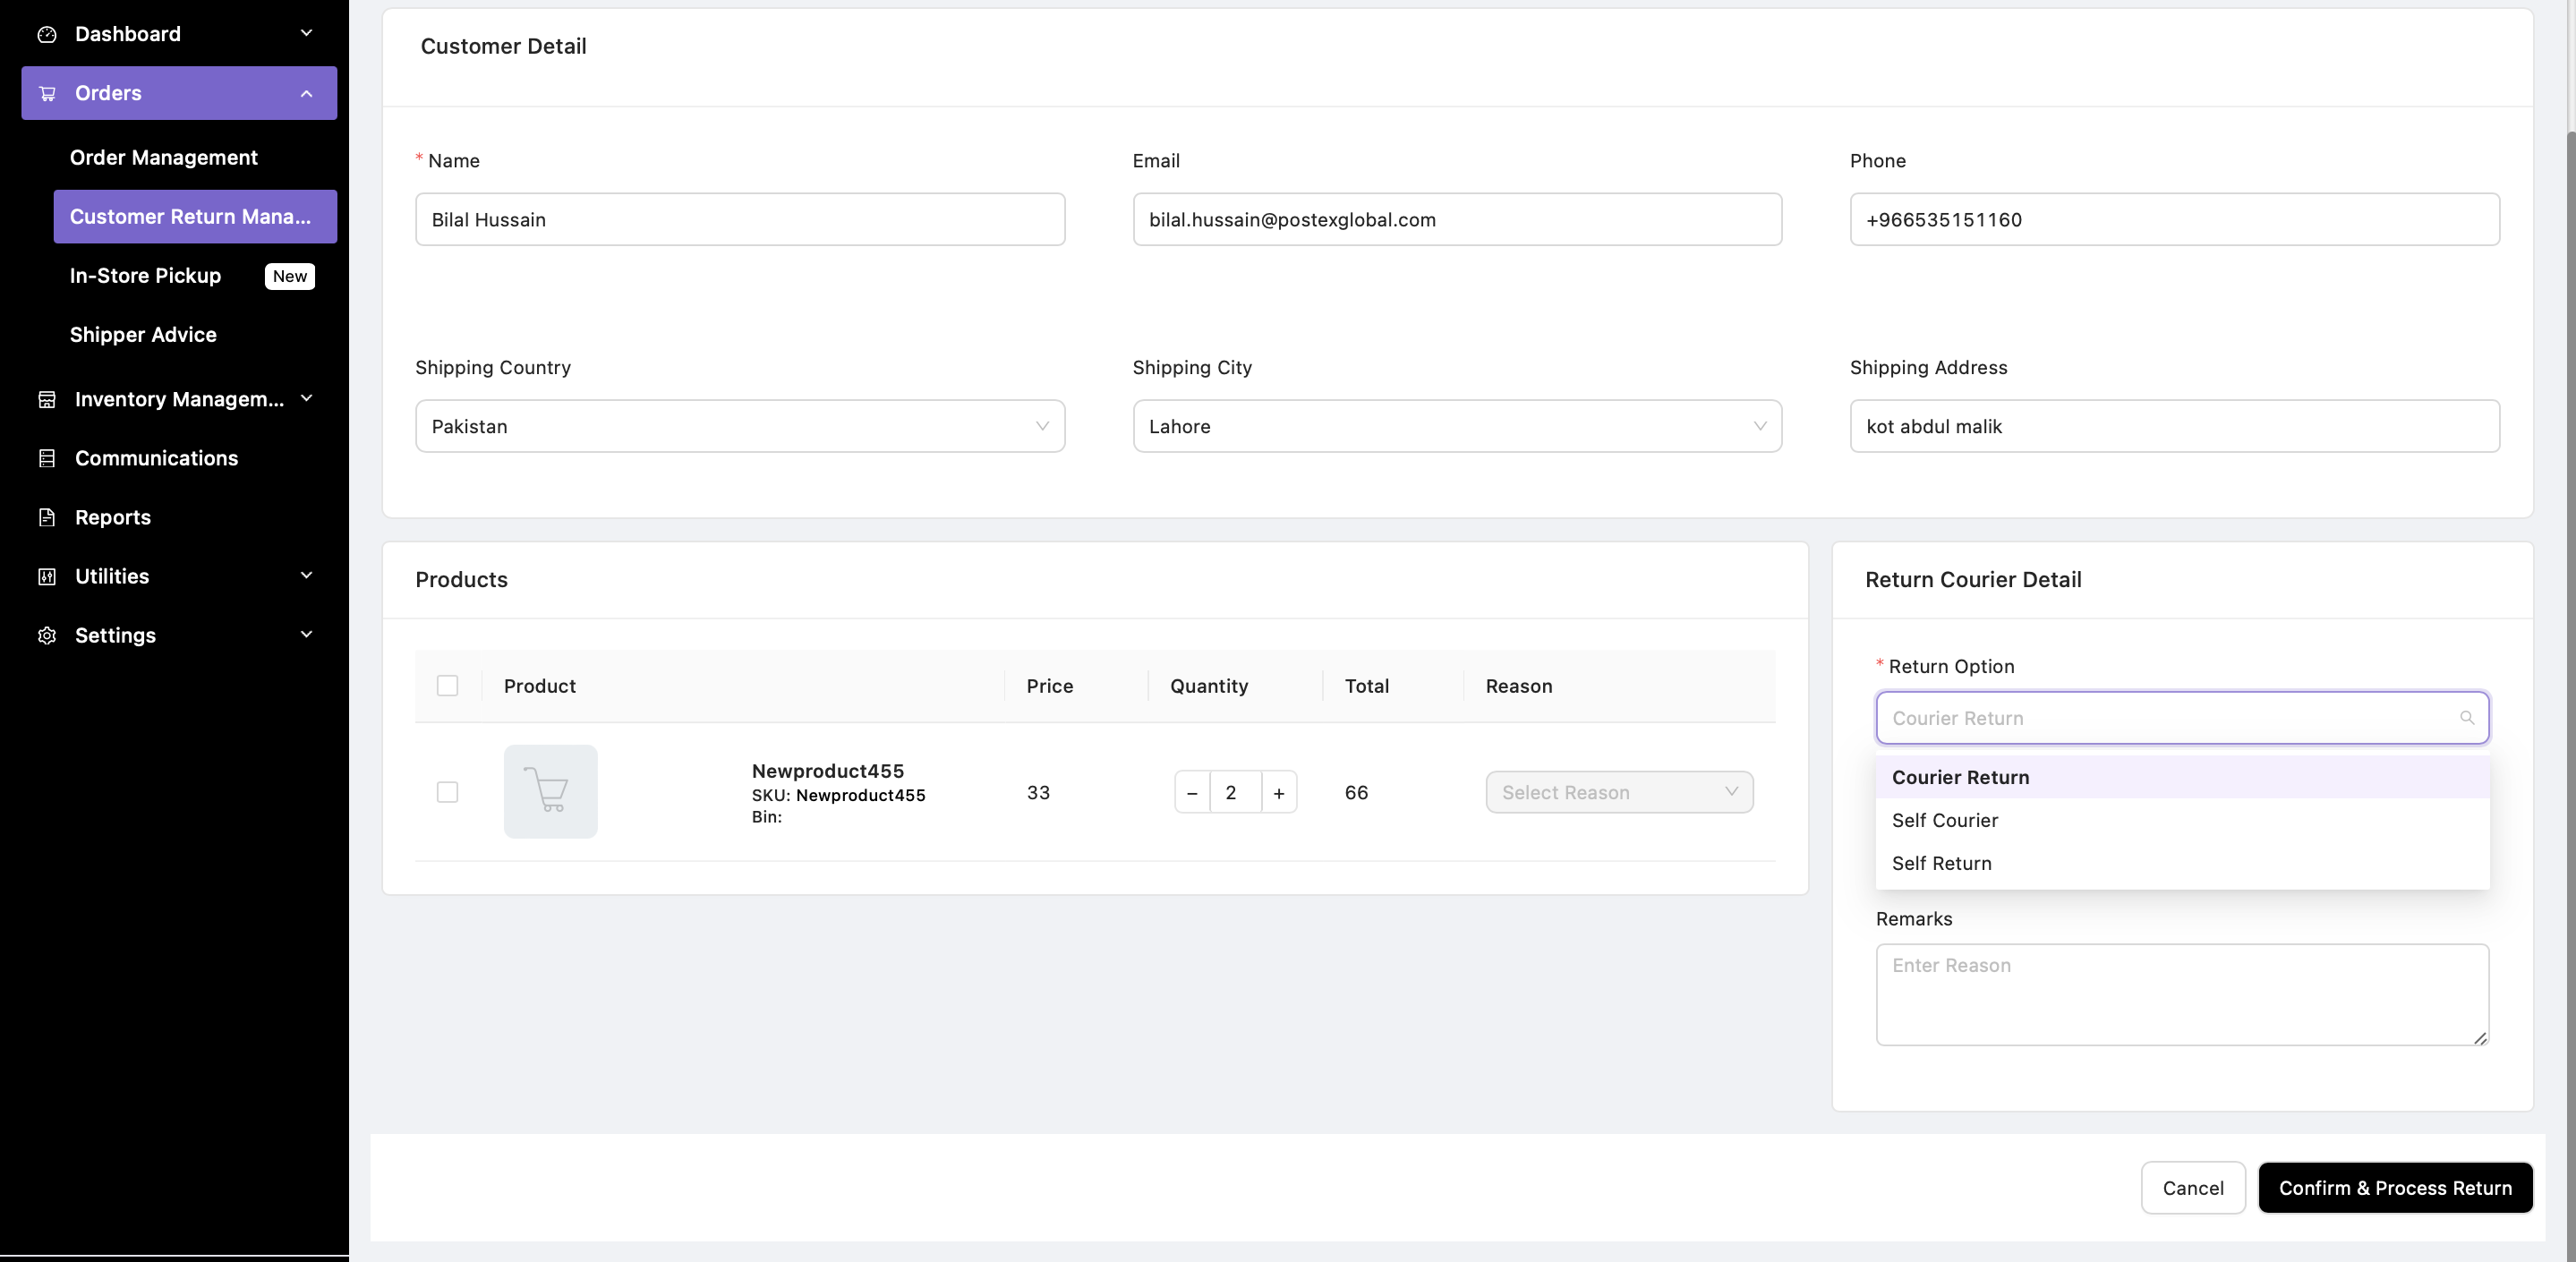This screenshot has width=2576, height=1262.
Task: Click the Orders cart icon in sidebar
Action: [47, 93]
